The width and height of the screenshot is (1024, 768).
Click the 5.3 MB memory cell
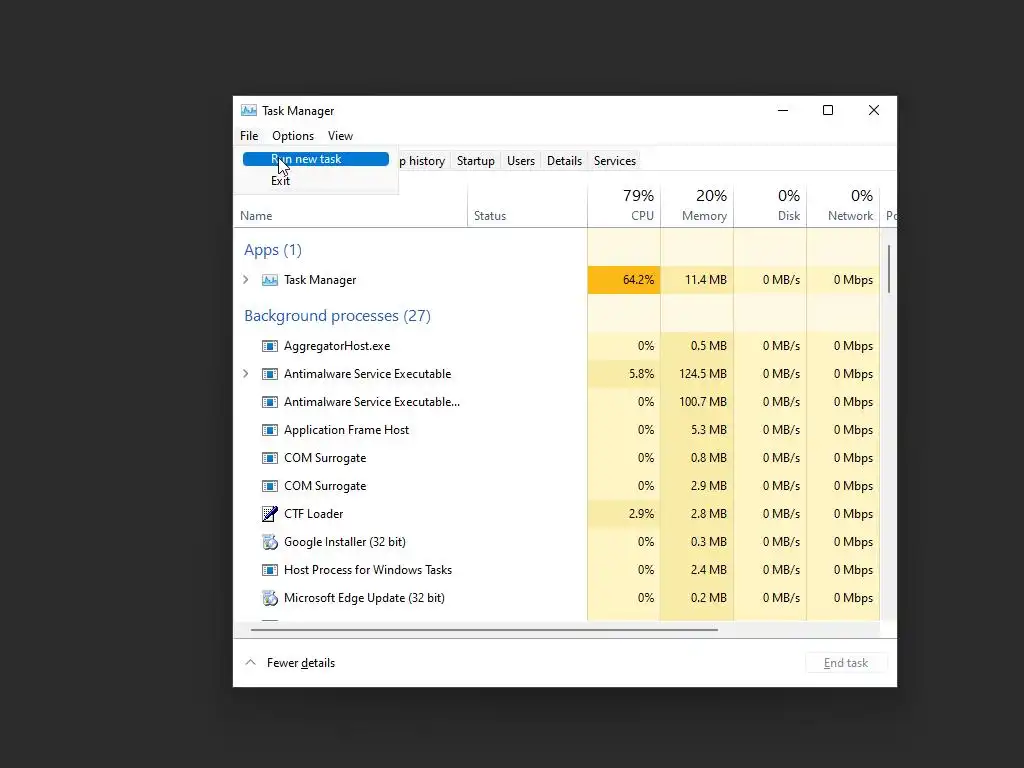(697, 430)
